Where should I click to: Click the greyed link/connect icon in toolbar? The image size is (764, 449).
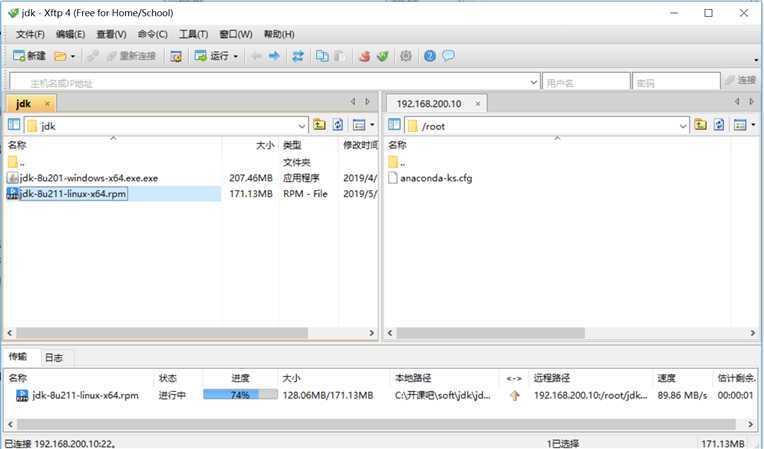click(93, 56)
